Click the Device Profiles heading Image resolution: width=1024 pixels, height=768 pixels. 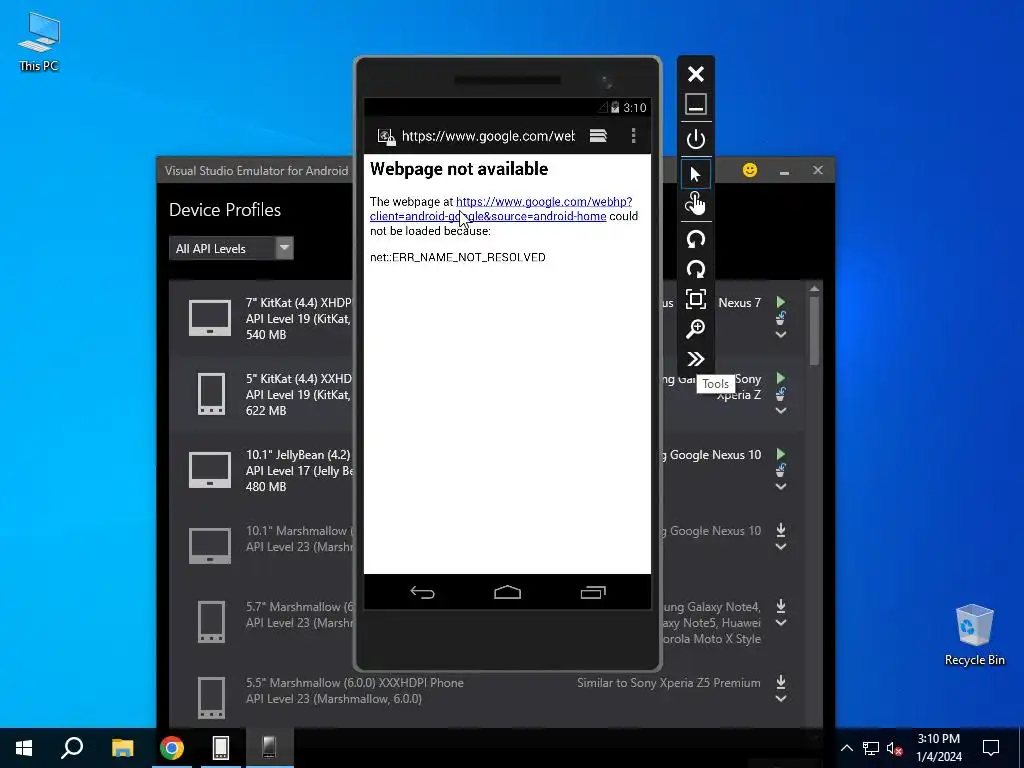[x=225, y=210]
